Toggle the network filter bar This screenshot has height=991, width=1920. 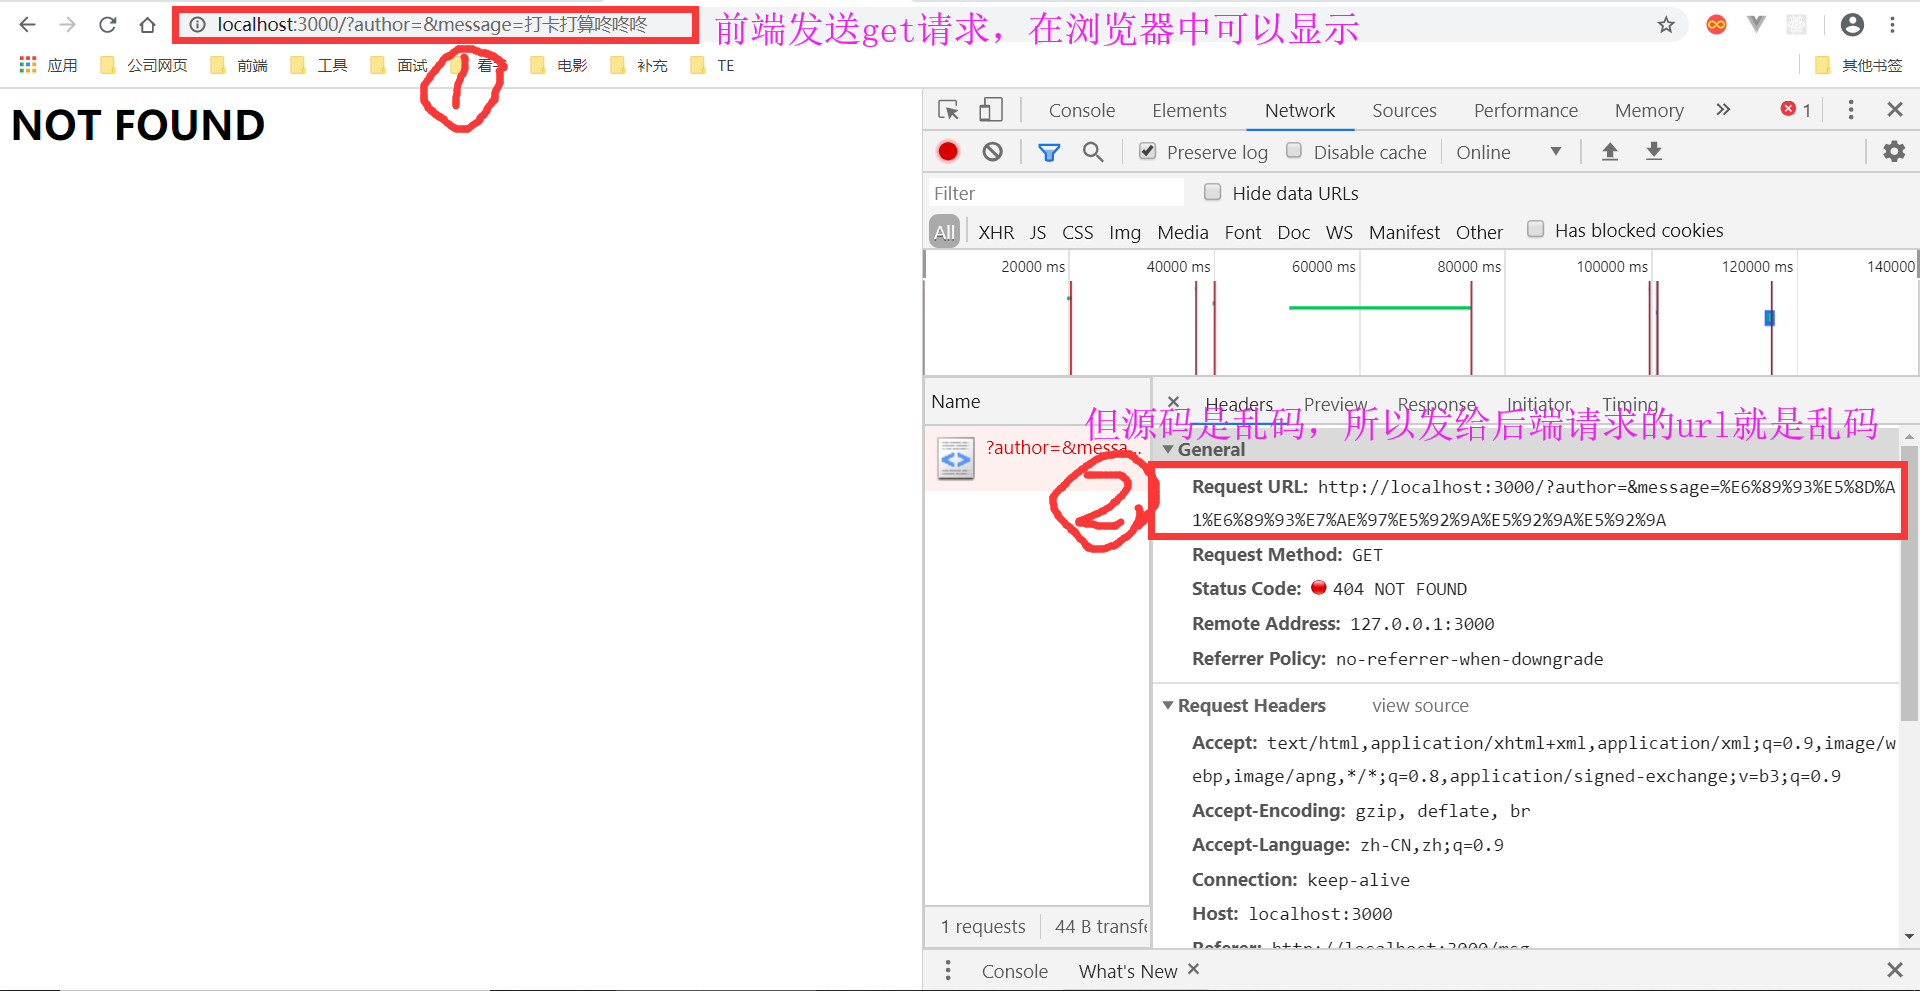tap(1049, 152)
